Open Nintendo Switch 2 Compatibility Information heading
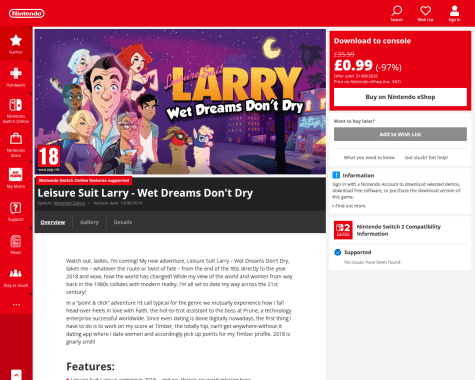475x380 pixels. [x=399, y=230]
